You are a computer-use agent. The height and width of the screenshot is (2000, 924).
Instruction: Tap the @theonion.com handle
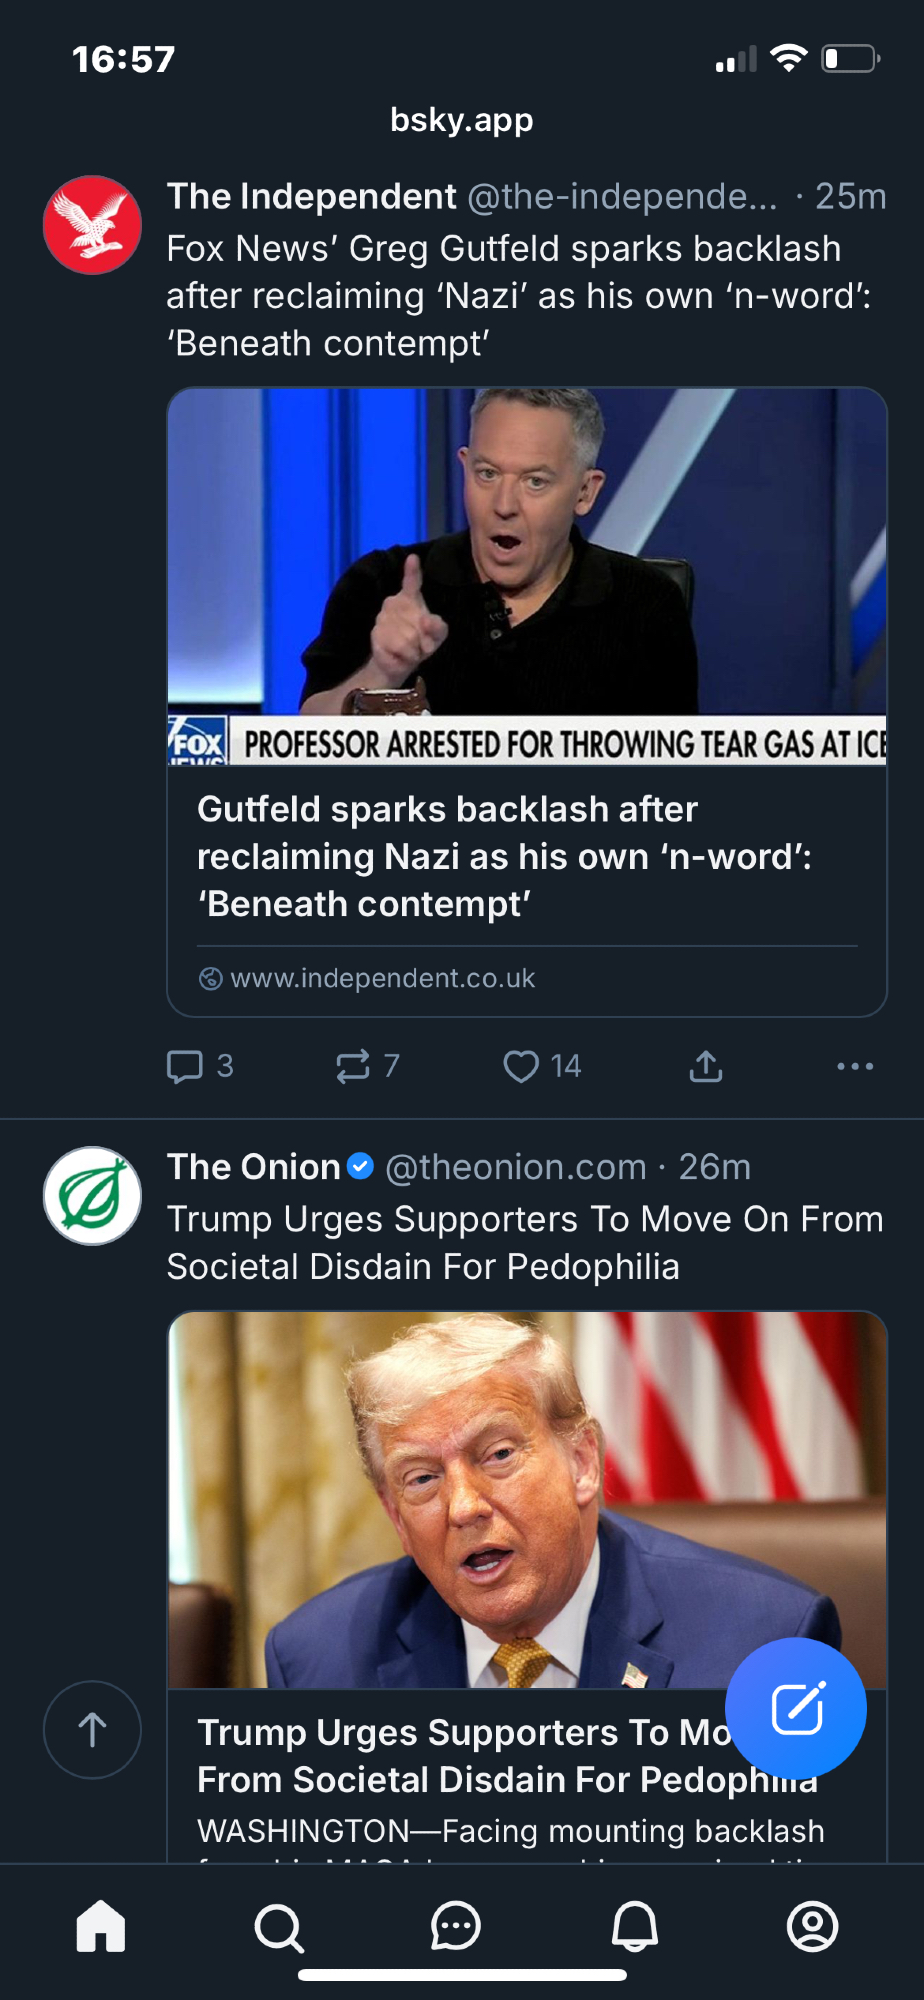pos(516,1167)
